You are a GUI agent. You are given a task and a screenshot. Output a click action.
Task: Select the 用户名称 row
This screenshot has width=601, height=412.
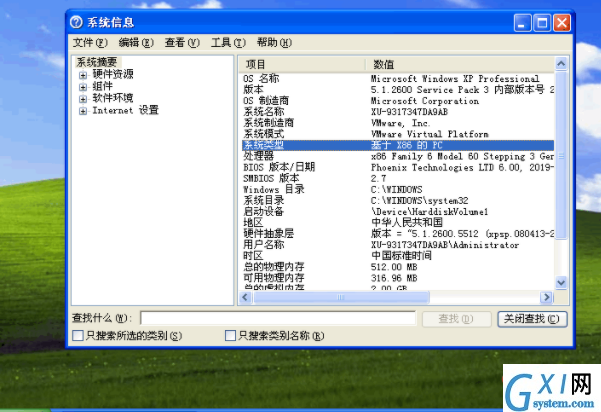(x=398, y=245)
